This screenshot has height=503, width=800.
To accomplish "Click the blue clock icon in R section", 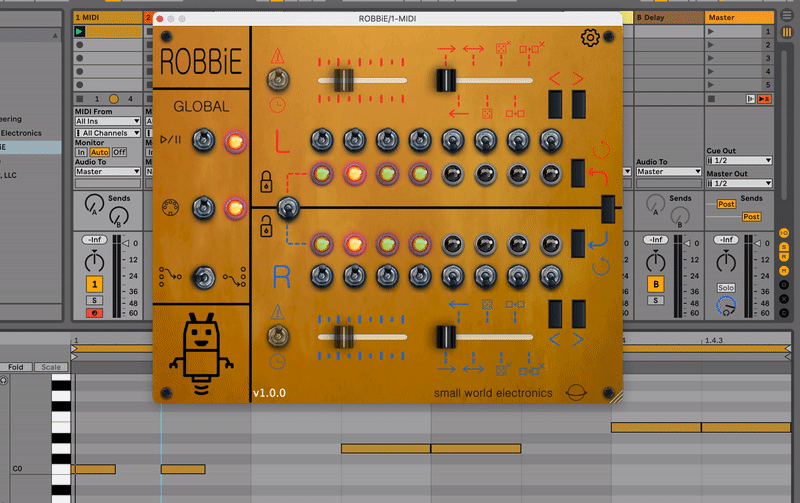I will [277, 362].
